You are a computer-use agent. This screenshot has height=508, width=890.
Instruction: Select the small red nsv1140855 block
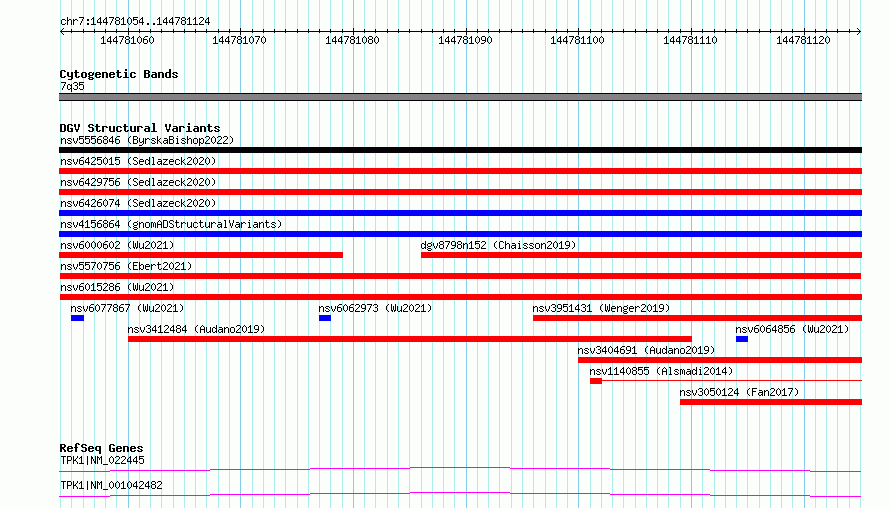tap(596, 381)
